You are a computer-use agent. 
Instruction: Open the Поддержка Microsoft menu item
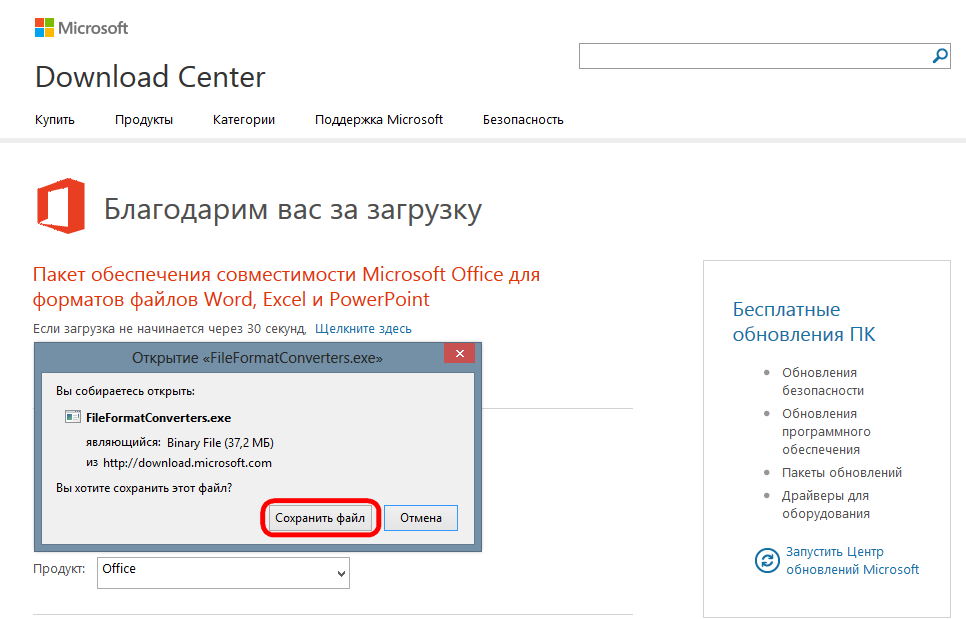[x=379, y=119]
